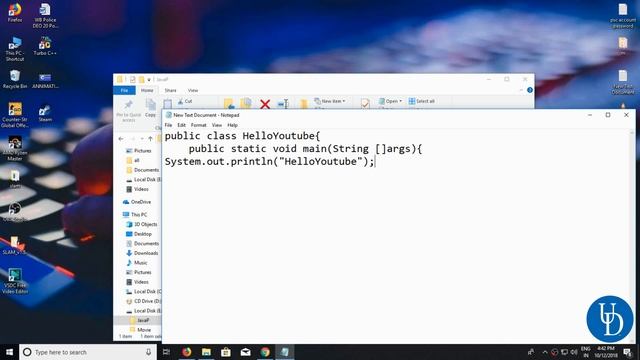Image resolution: width=640 pixels, height=360 pixels.
Task: Open Notepad's Edit menu
Action: pos(181,125)
